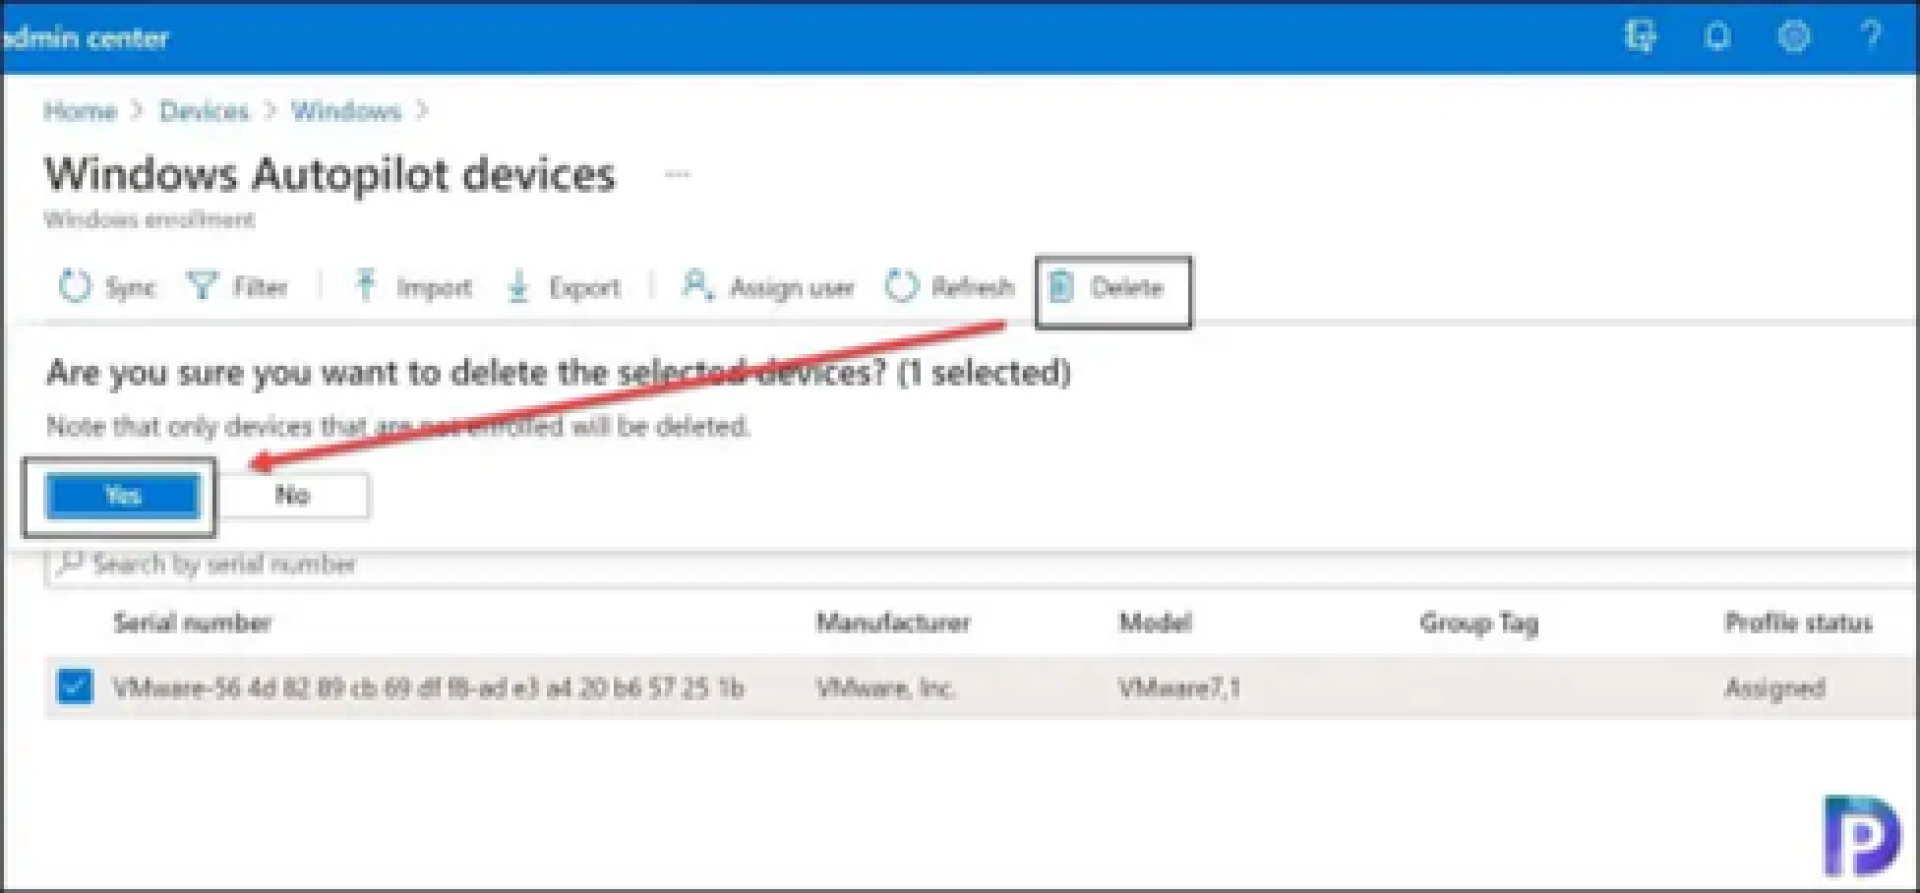
Task: Confirm deletion with the Yes button
Action: point(122,496)
